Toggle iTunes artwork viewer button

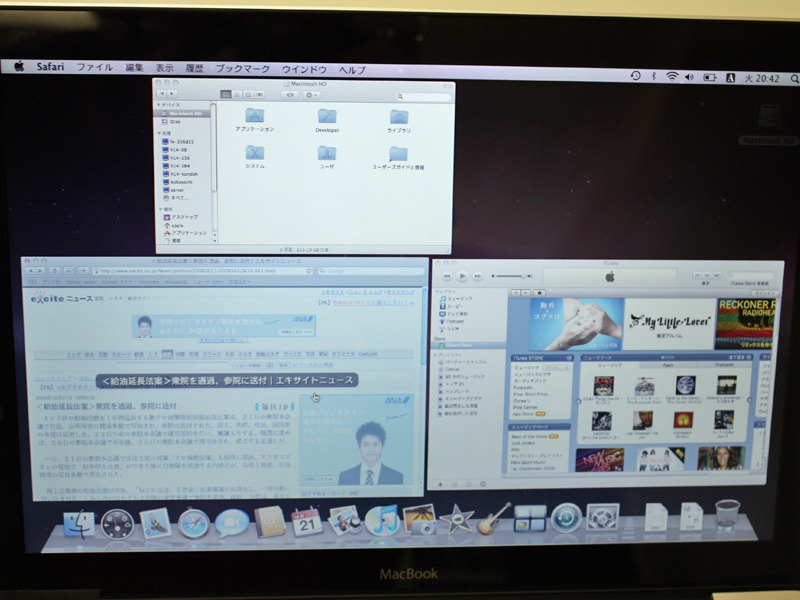coord(483,484)
